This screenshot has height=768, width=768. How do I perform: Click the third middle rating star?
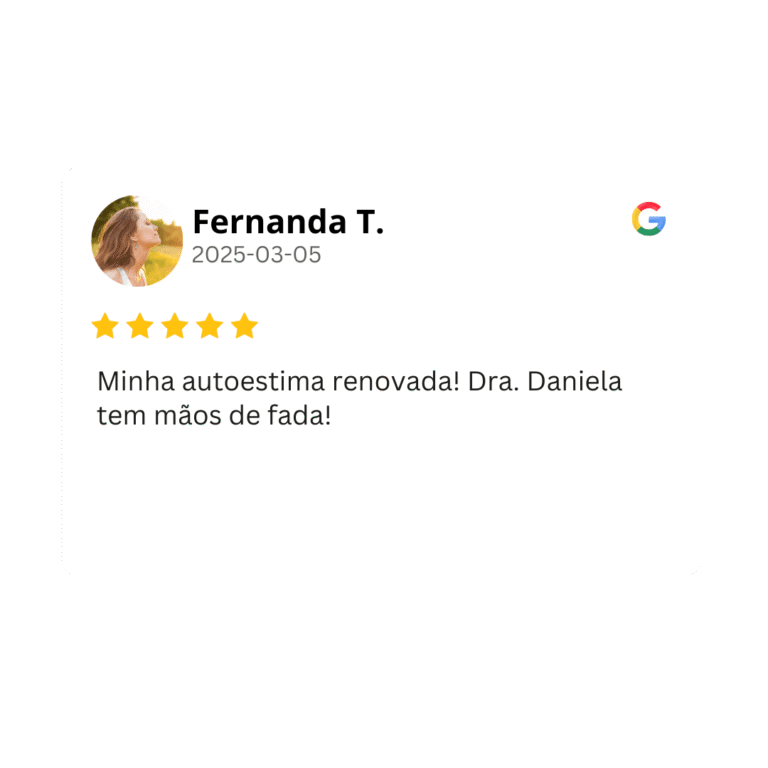pos(175,326)
